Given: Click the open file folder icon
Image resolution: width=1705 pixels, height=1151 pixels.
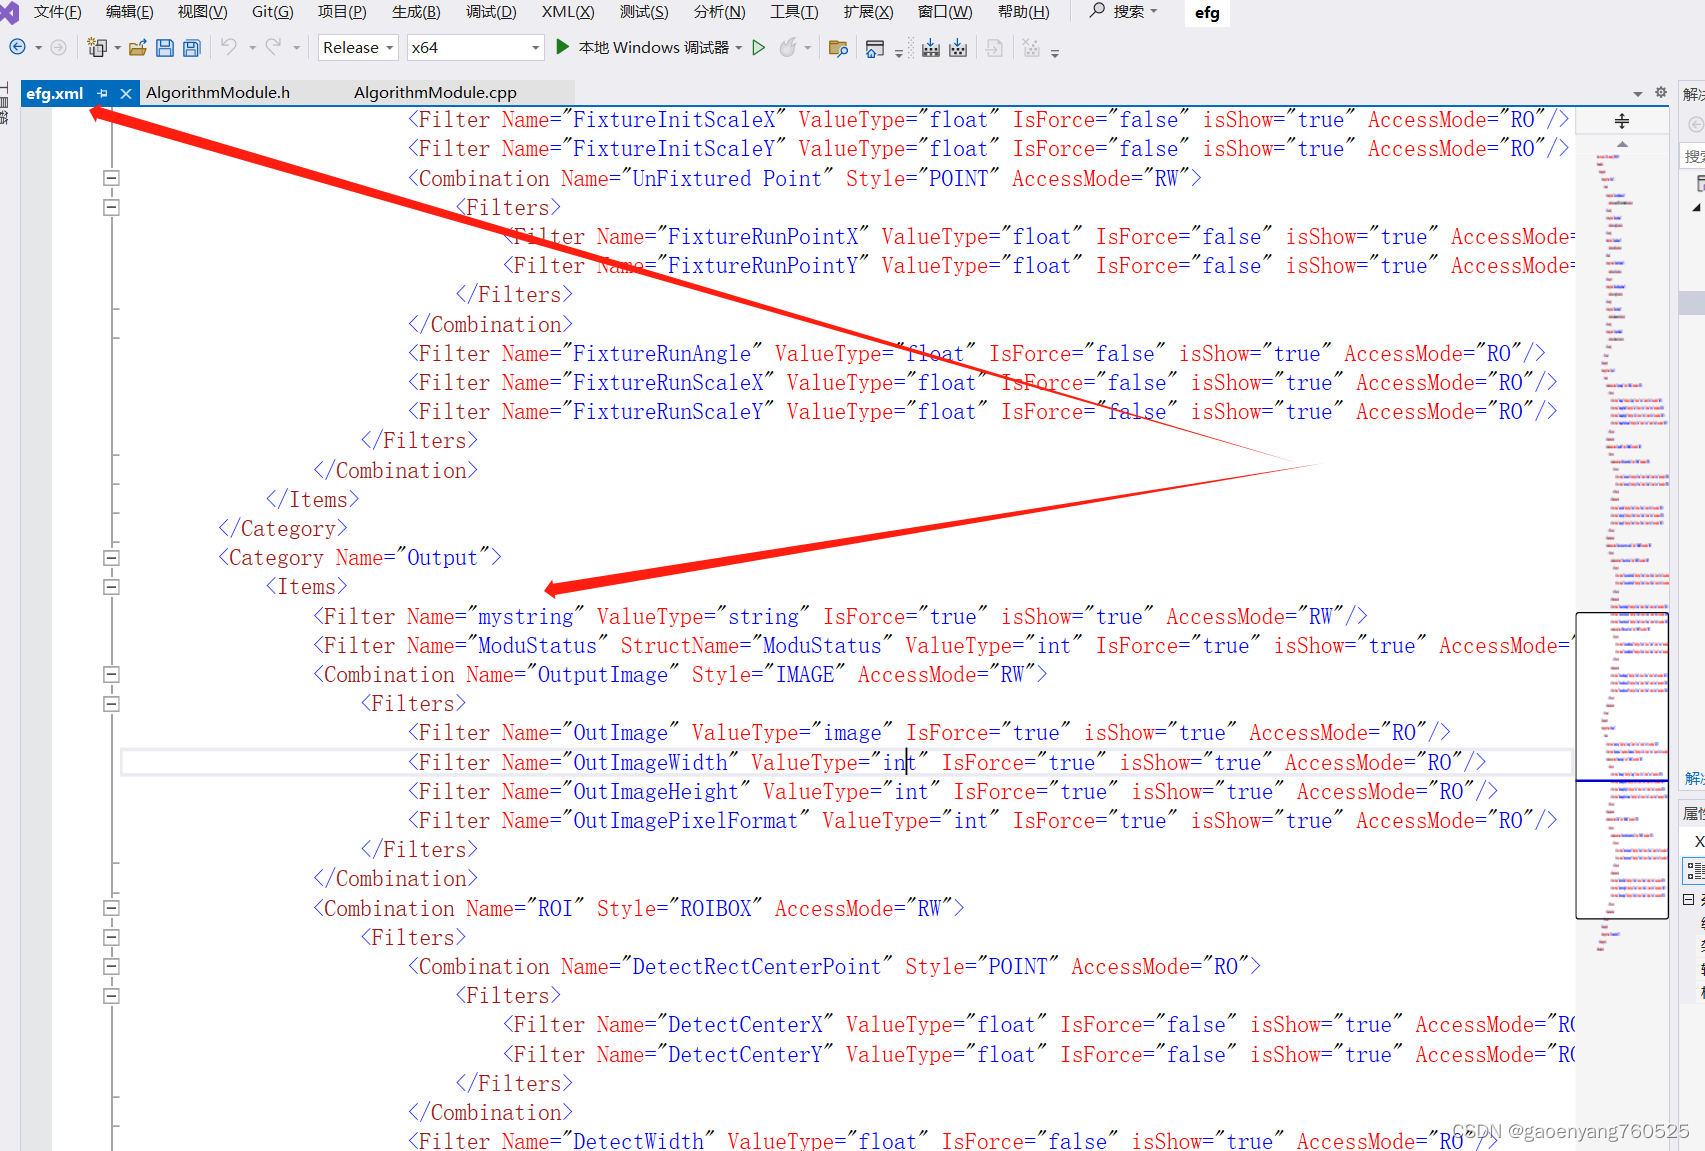Looking at the screenshot, I should [x=138, y=47].
